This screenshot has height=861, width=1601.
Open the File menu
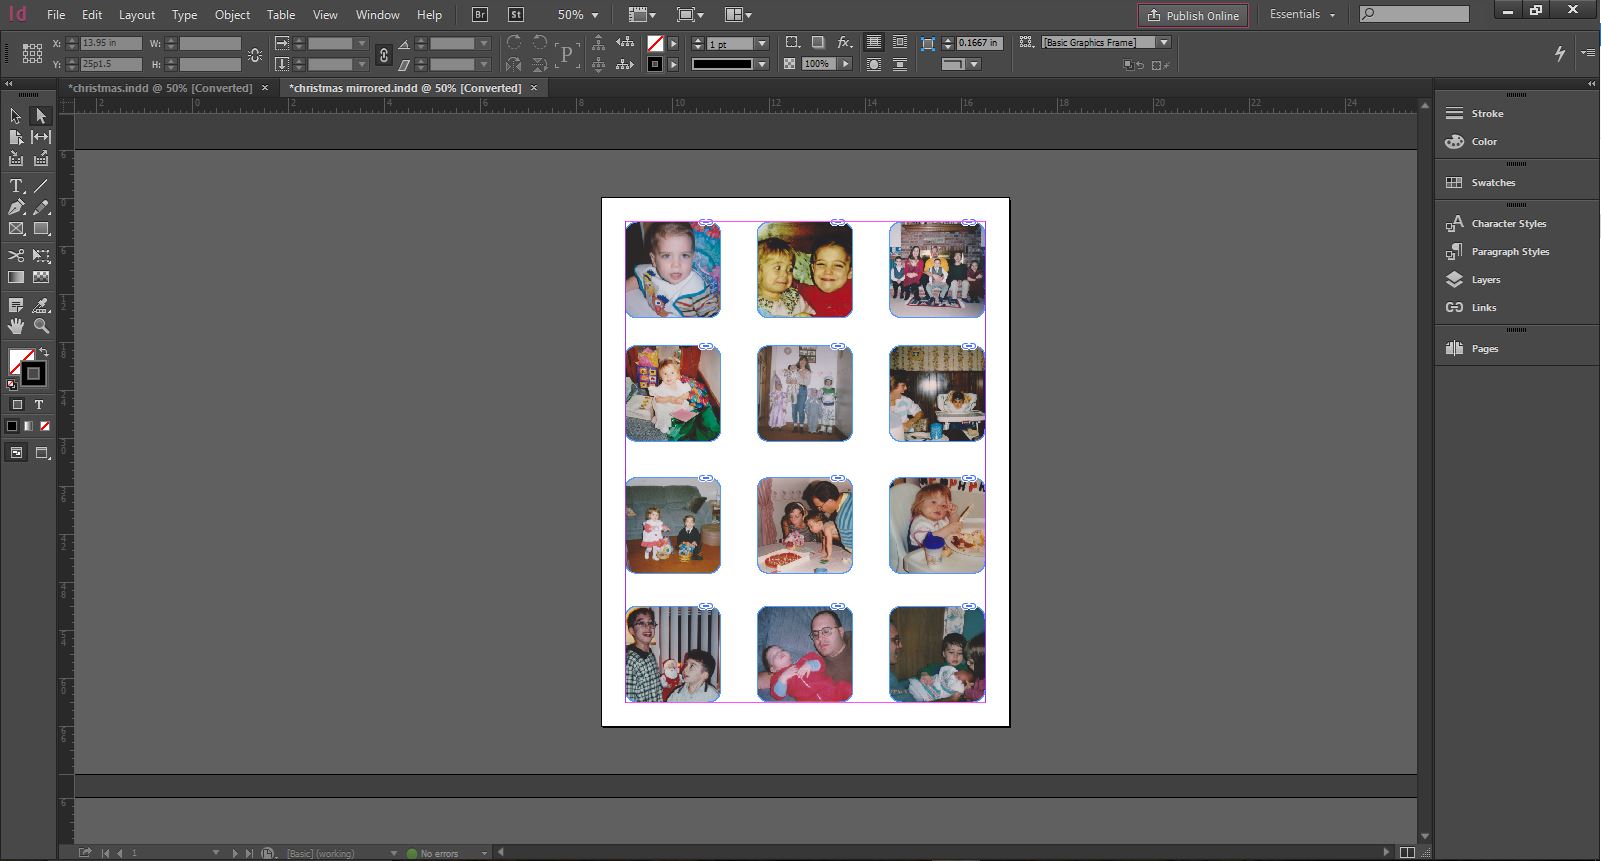point(56,15)
